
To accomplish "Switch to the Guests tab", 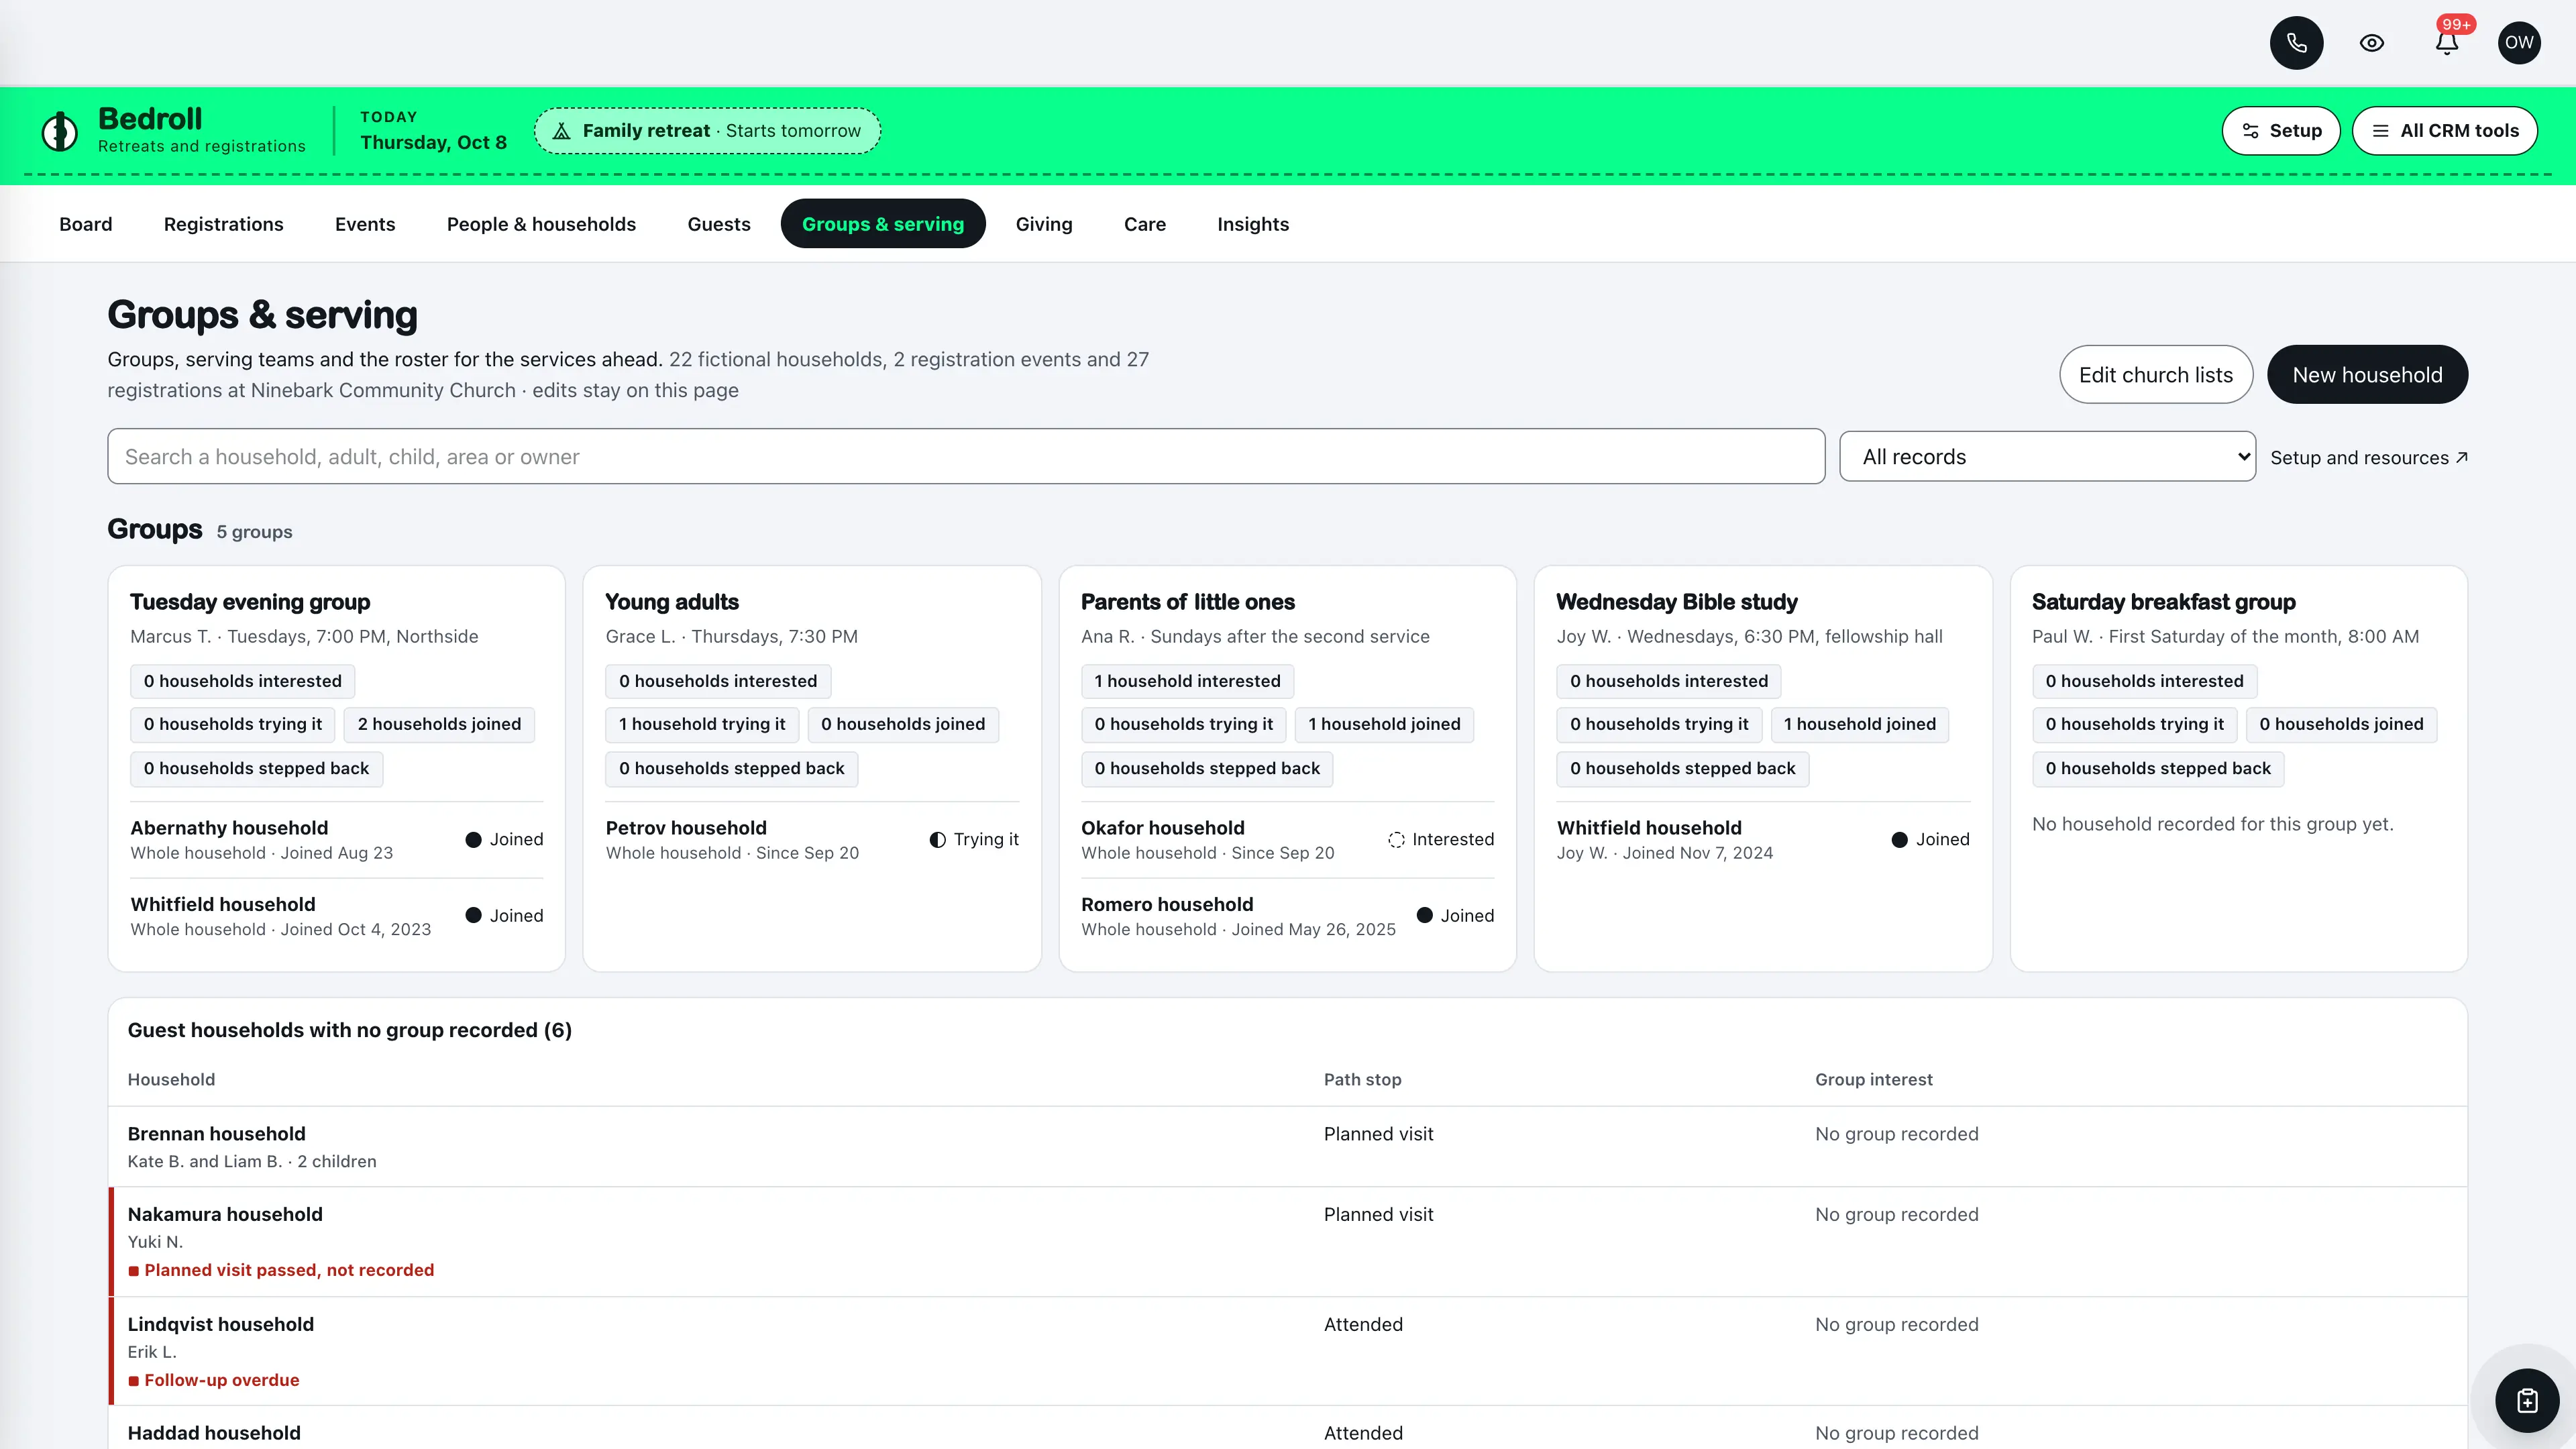I will [x=719, y=224].
